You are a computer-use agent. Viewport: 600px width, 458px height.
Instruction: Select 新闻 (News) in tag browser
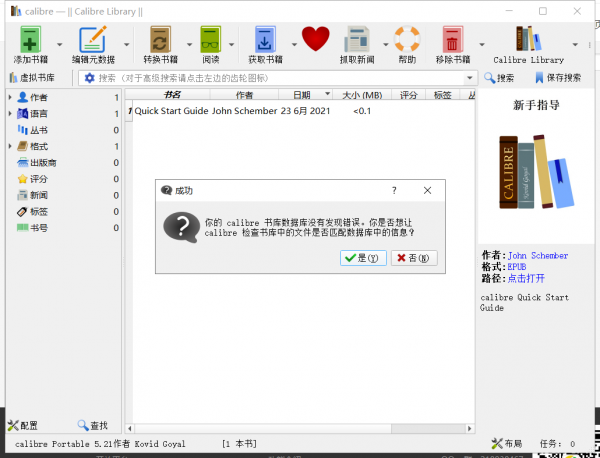(33, 195)
